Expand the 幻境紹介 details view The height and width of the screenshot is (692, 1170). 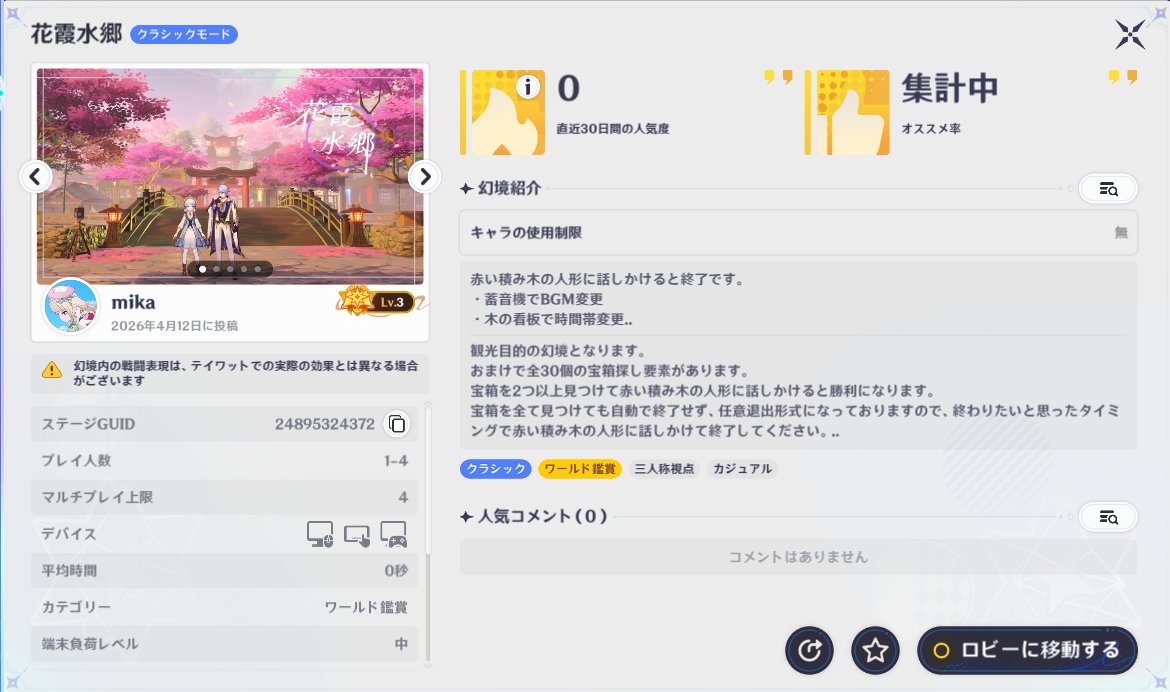pyautogui.click(x=1108, y=189)
